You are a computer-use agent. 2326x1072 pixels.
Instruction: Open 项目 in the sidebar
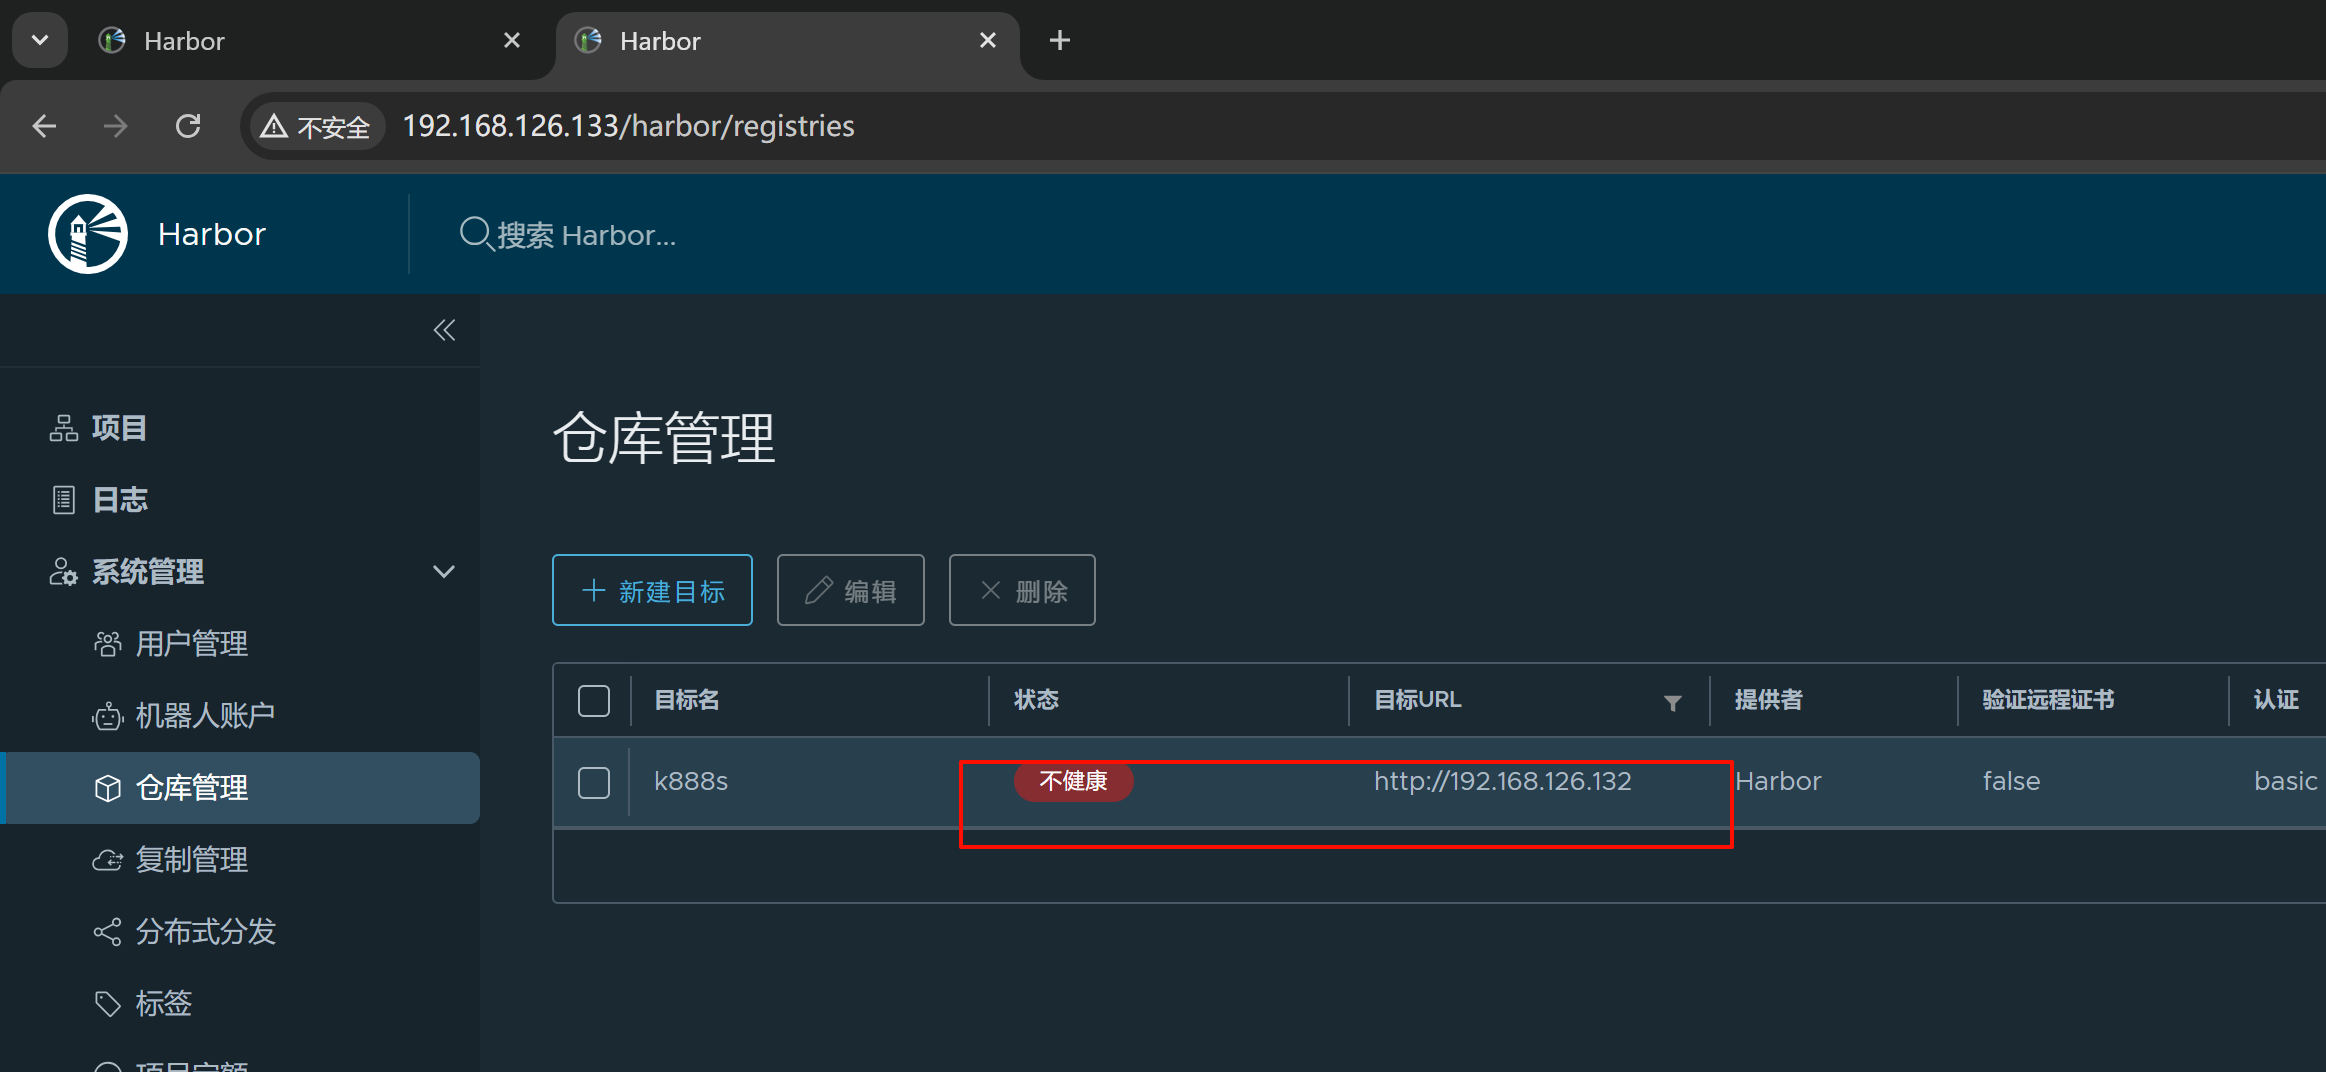[119, 428]
